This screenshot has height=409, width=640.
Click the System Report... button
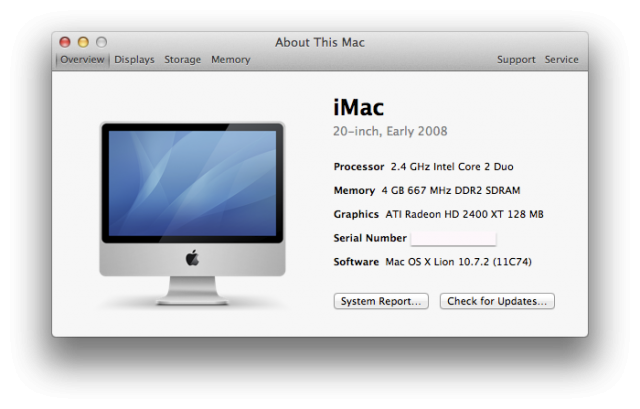(x=381, y=301)
